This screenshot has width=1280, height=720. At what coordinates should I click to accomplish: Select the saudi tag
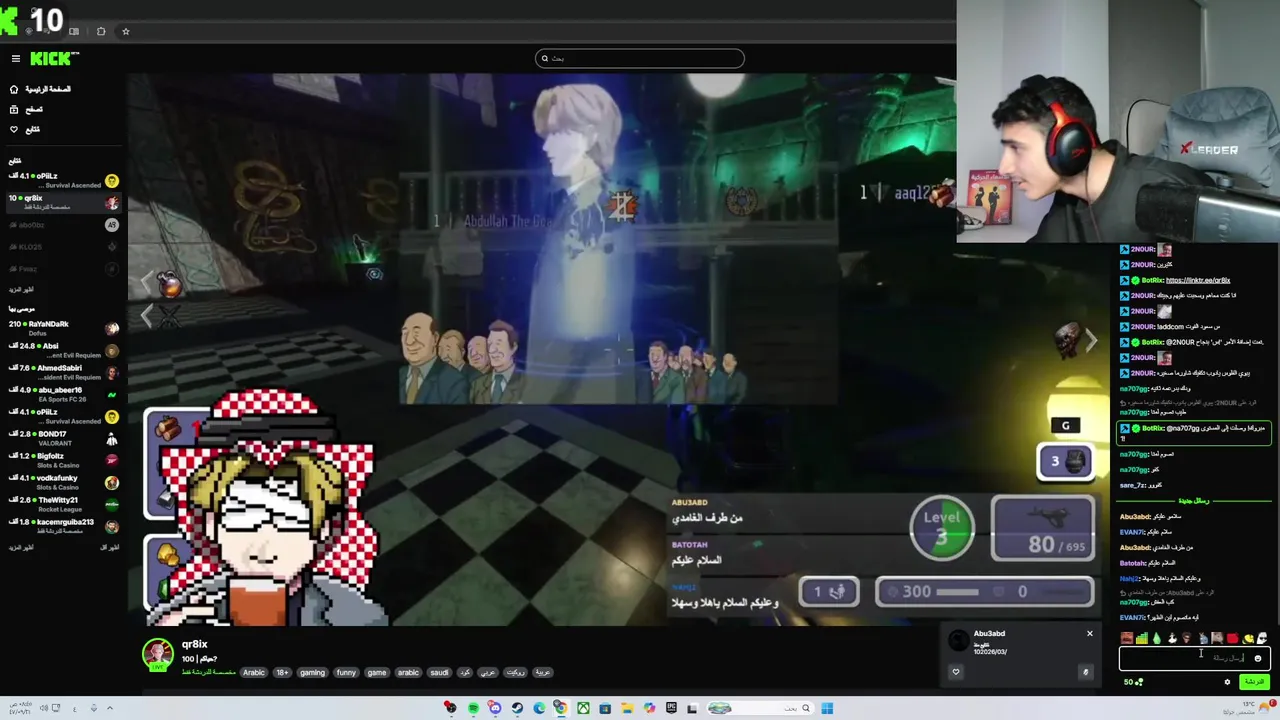pos(439,672)
